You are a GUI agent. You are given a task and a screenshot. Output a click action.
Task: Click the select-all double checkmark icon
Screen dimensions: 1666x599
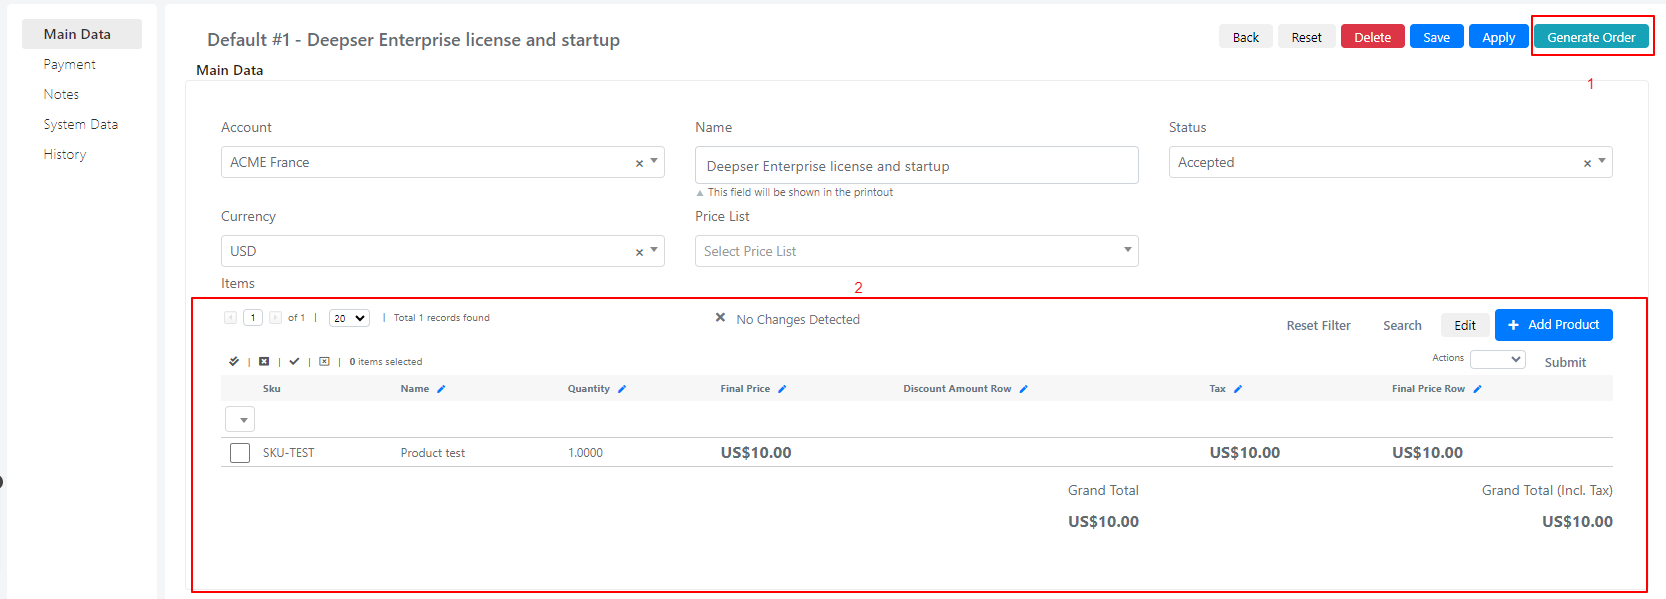(234, 361)
